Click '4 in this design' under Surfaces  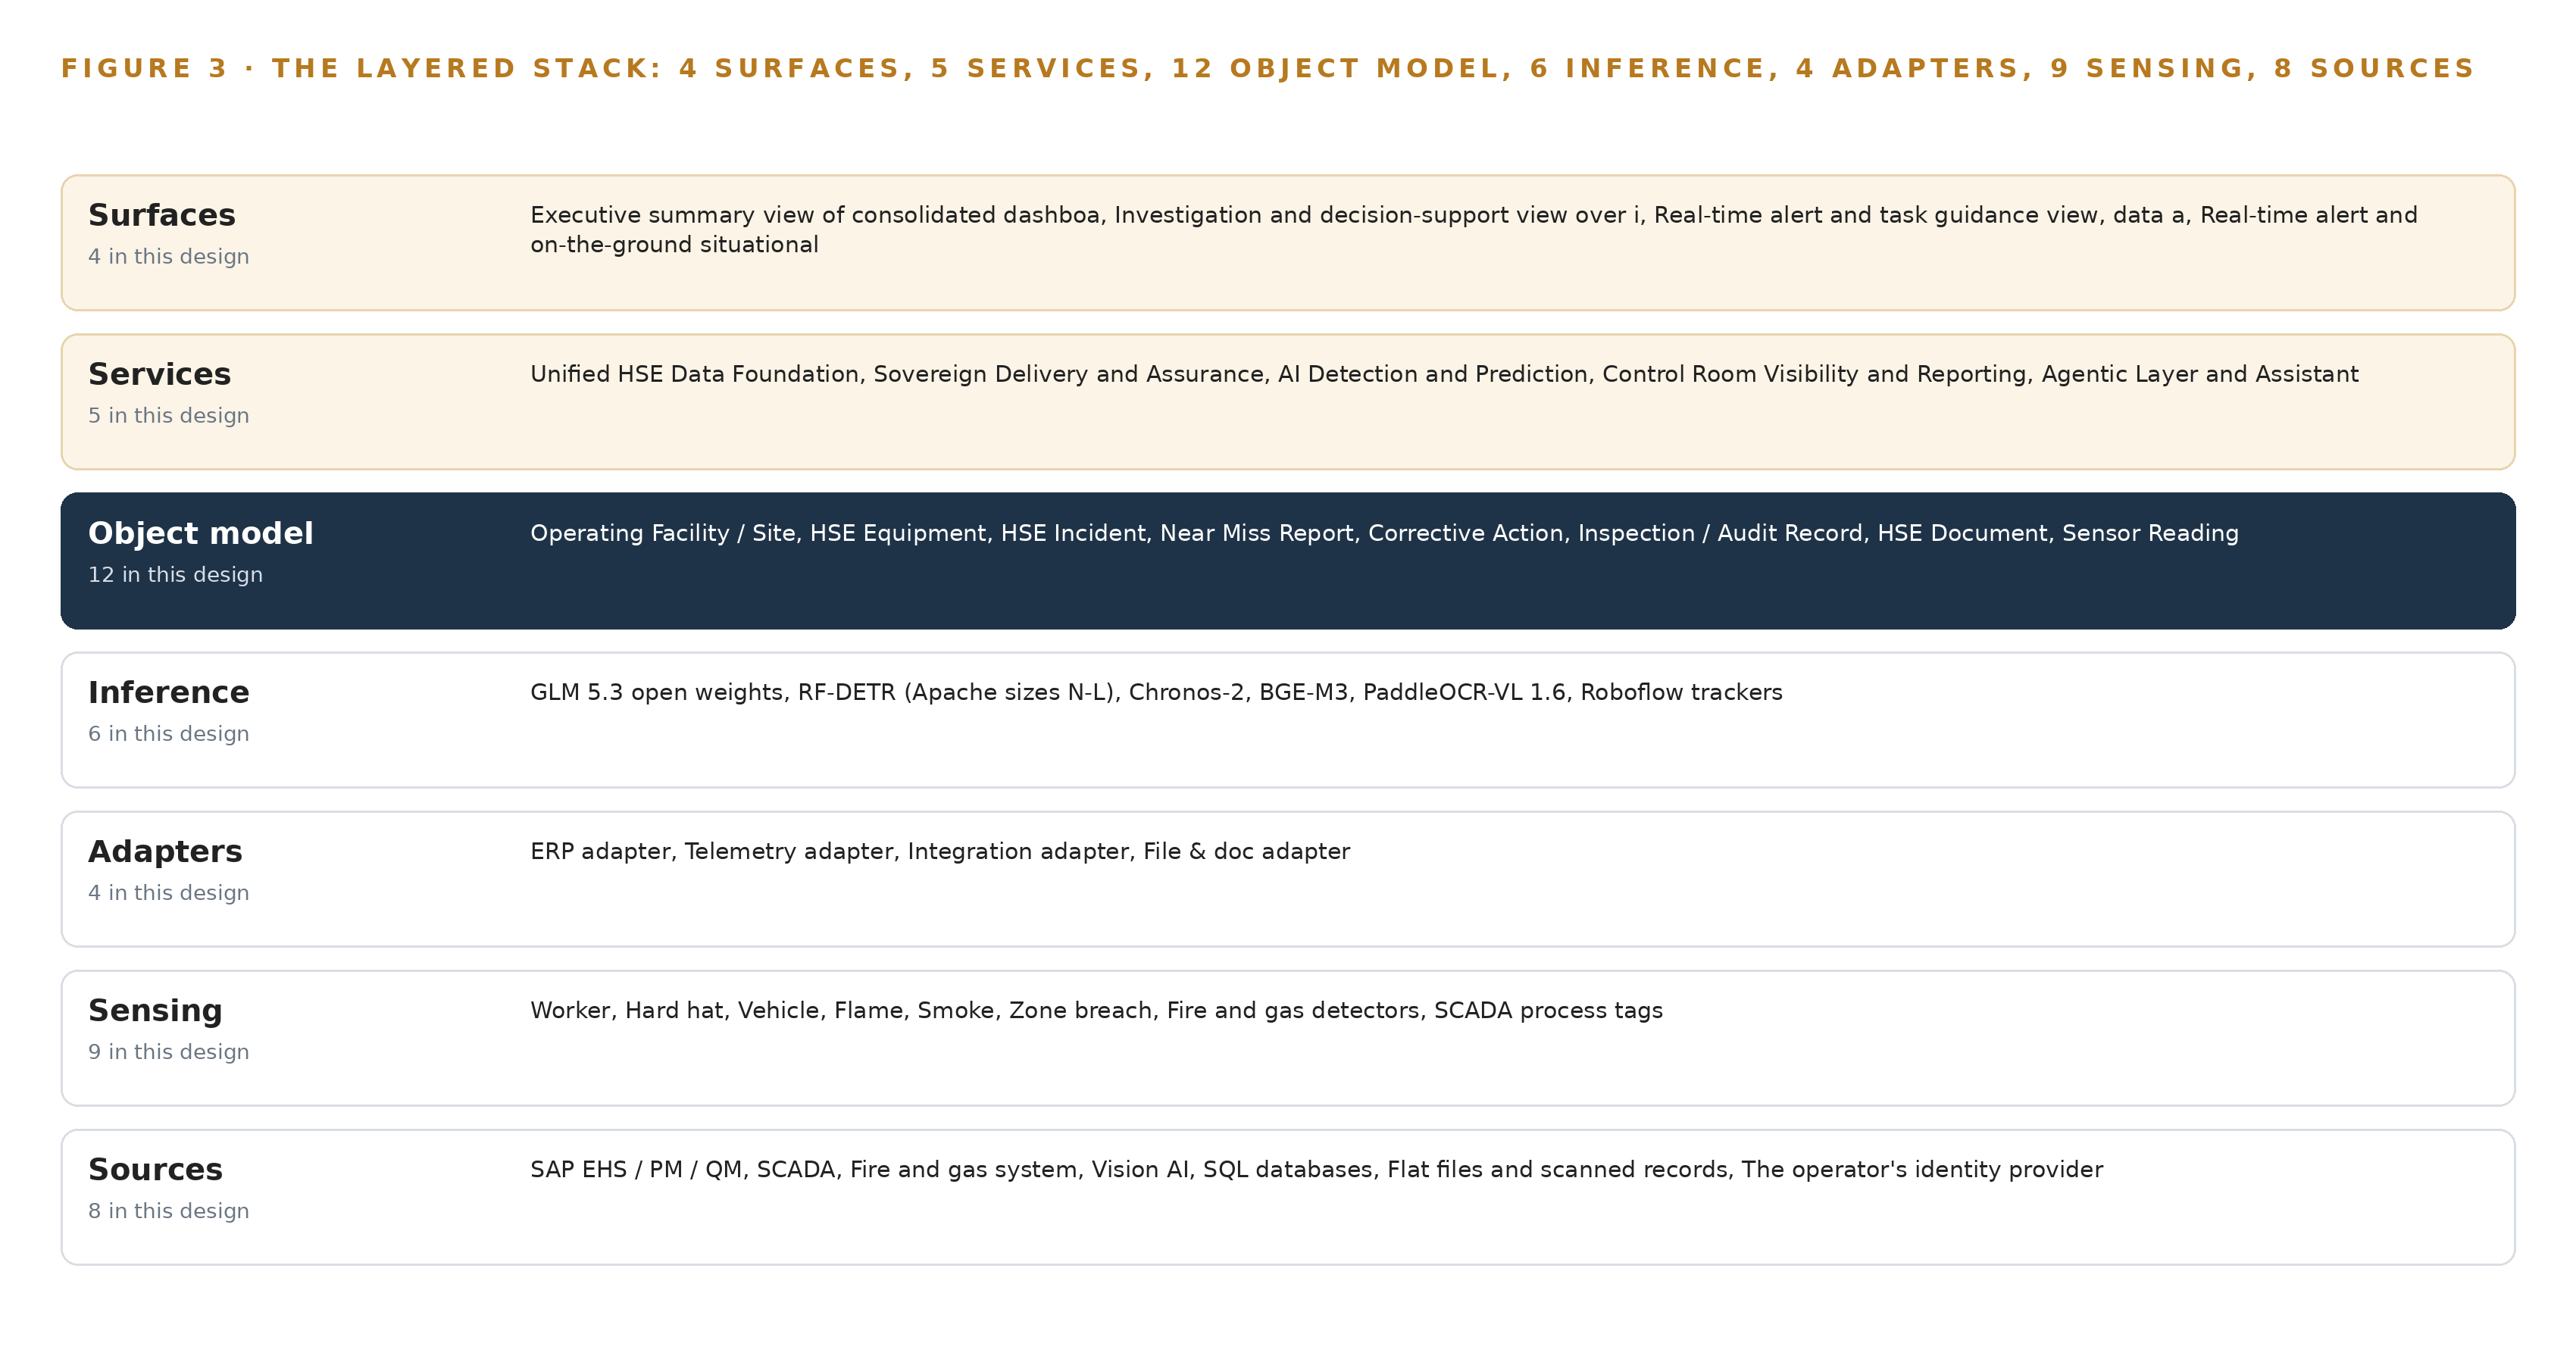[169, 256]
